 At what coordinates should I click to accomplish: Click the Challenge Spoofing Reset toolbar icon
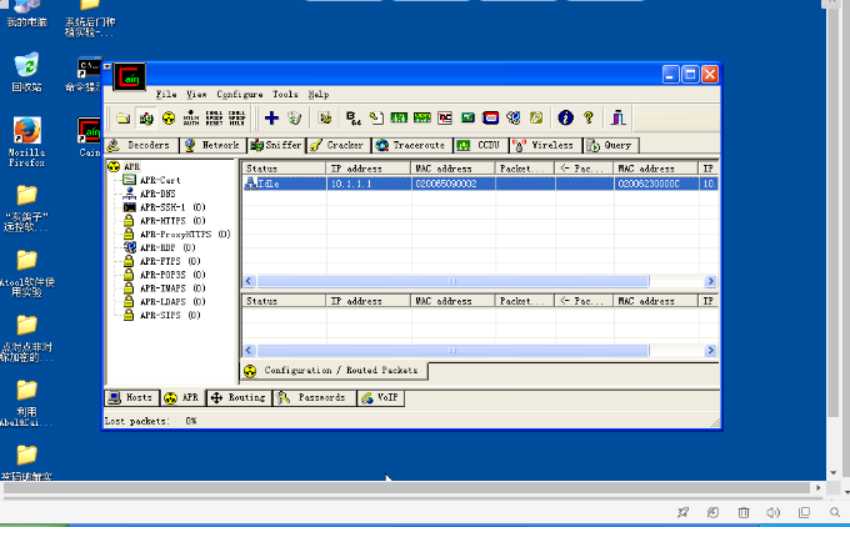coord(214,118)
